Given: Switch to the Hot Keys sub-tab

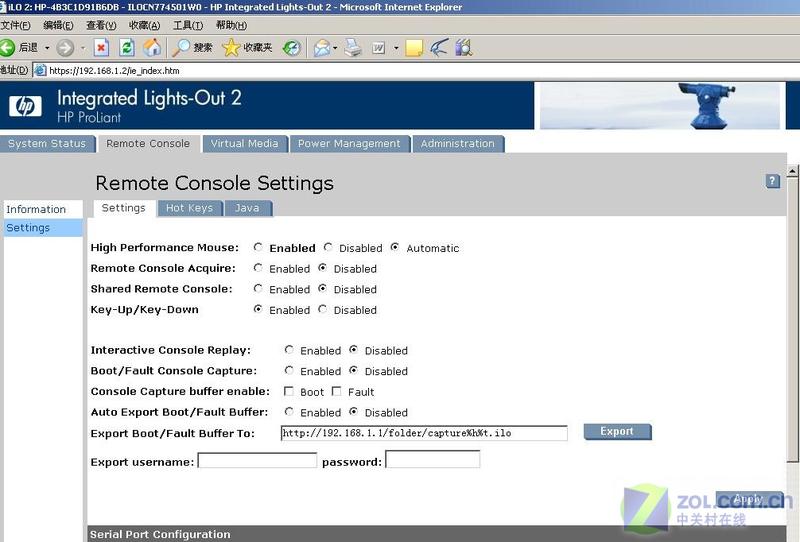Looking at the screenshot, I should (x=189, y=208).
